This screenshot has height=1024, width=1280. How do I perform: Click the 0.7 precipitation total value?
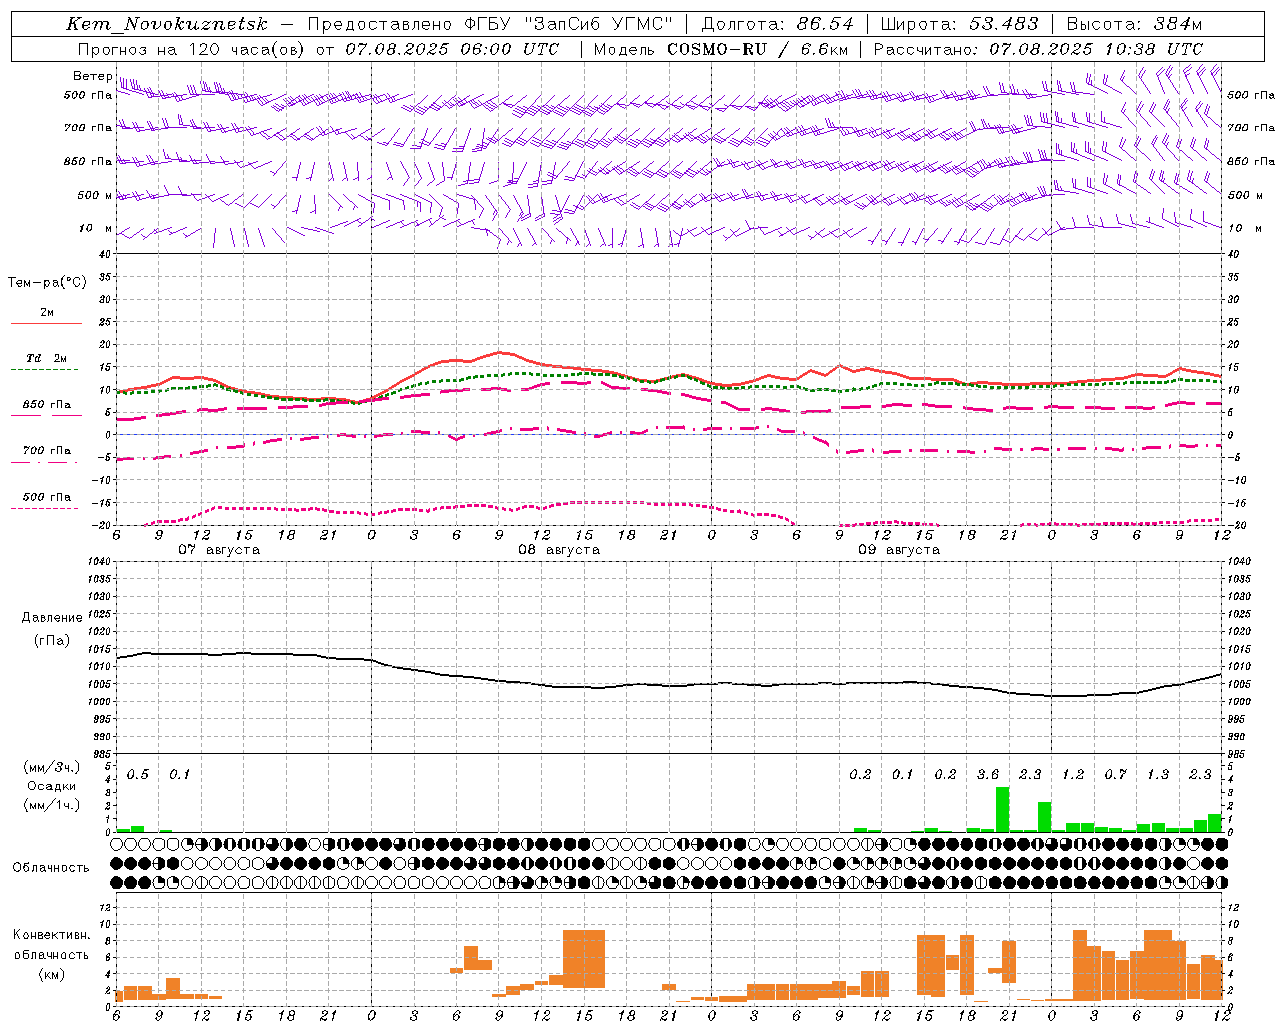pyautogui.click(x=1115, y=775)
